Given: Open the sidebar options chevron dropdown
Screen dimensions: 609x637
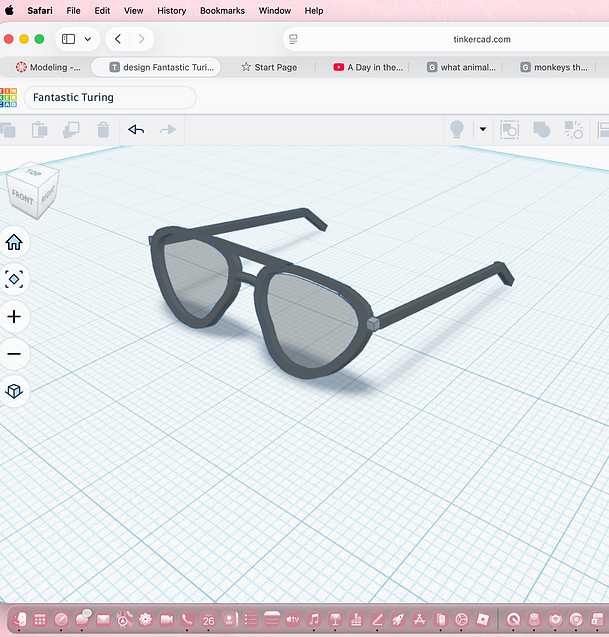Looking at the screenshot, I should pos(88,39).
